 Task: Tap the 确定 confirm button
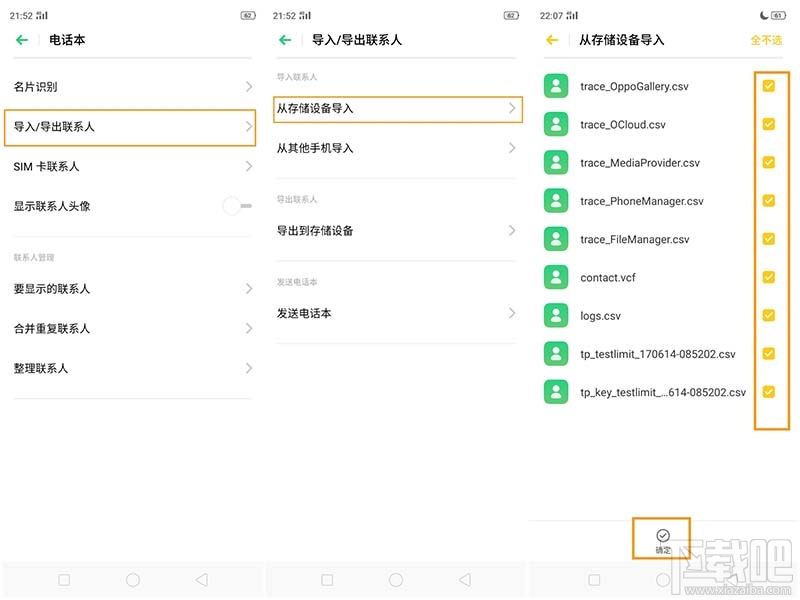pos(661,537)
